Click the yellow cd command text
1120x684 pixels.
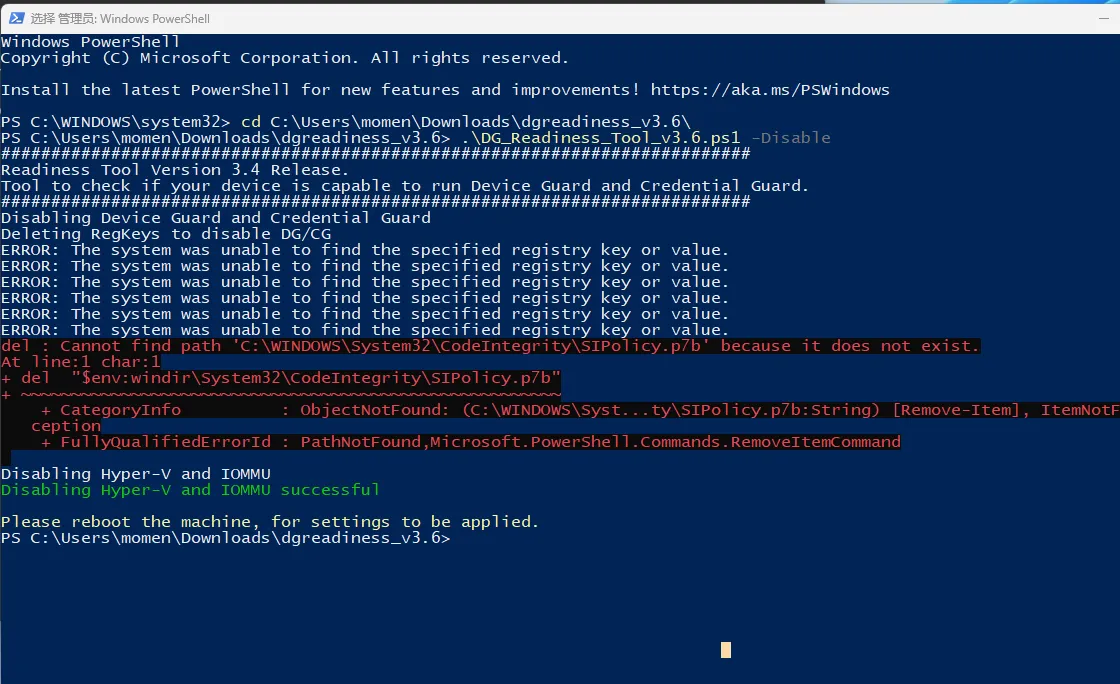click(251, 122)
